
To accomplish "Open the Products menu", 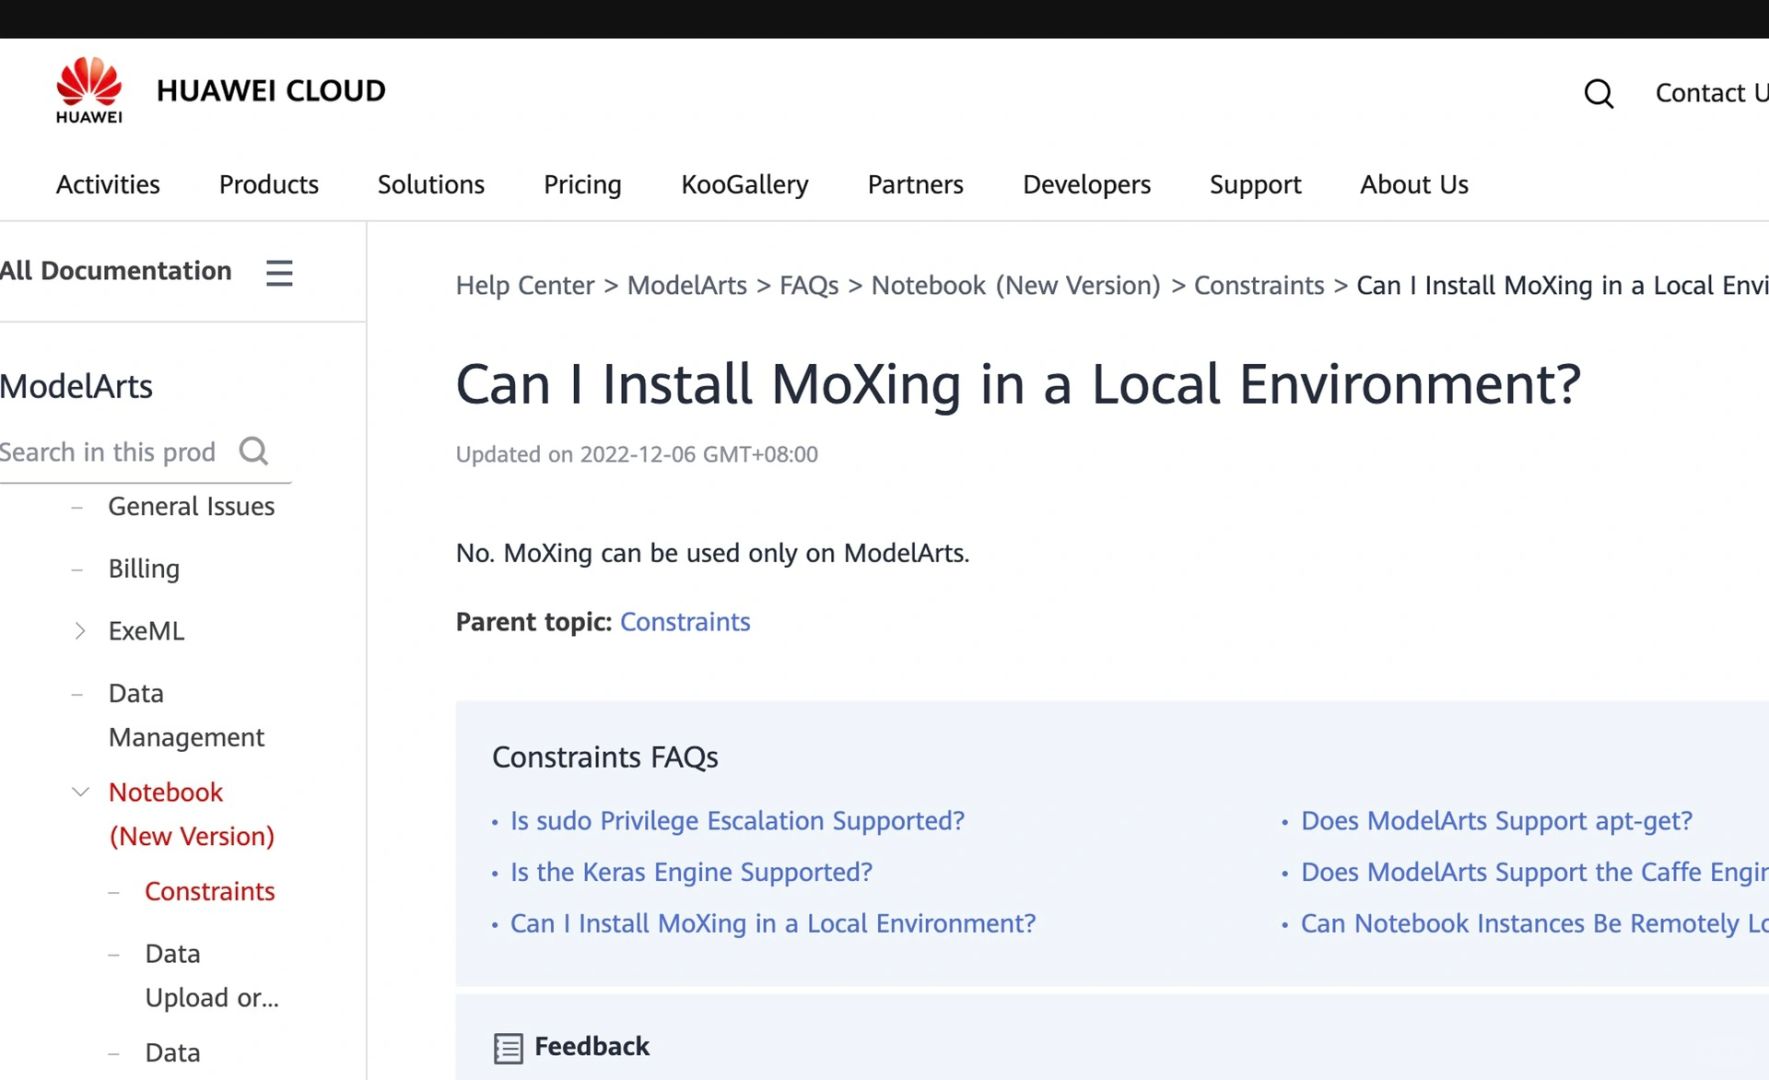I will (x=269, y=185).
